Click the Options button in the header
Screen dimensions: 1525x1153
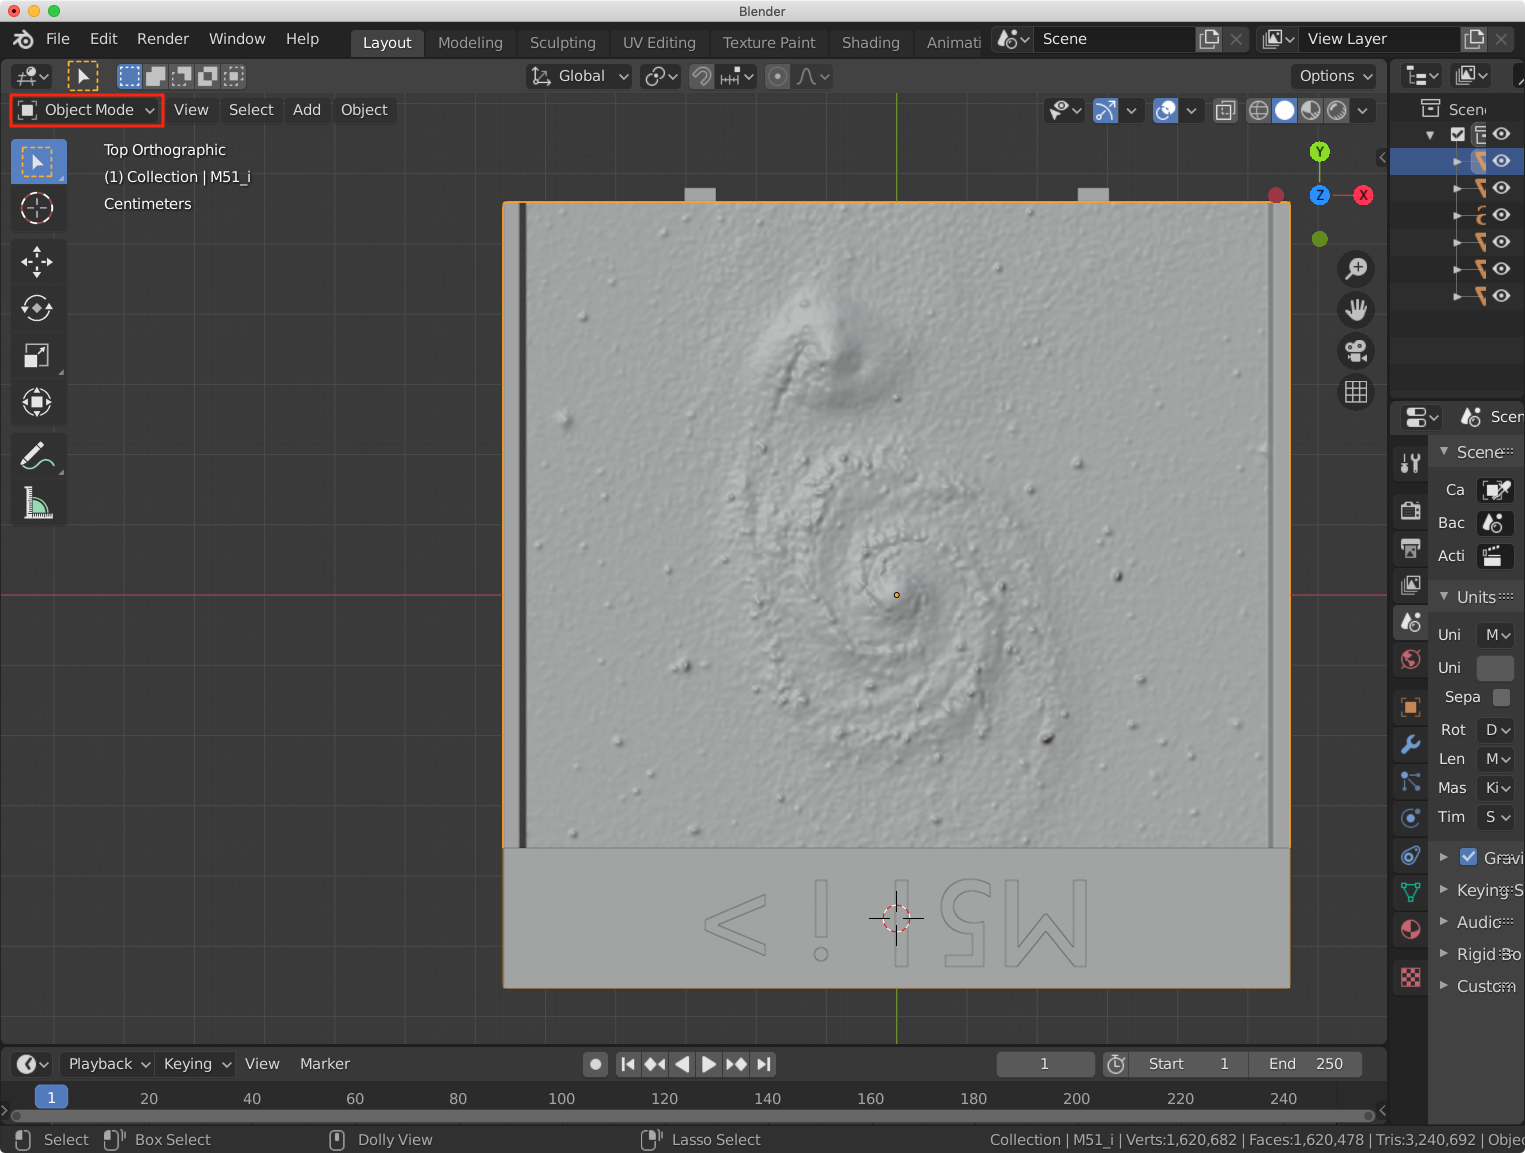[x=1333, y=76]
